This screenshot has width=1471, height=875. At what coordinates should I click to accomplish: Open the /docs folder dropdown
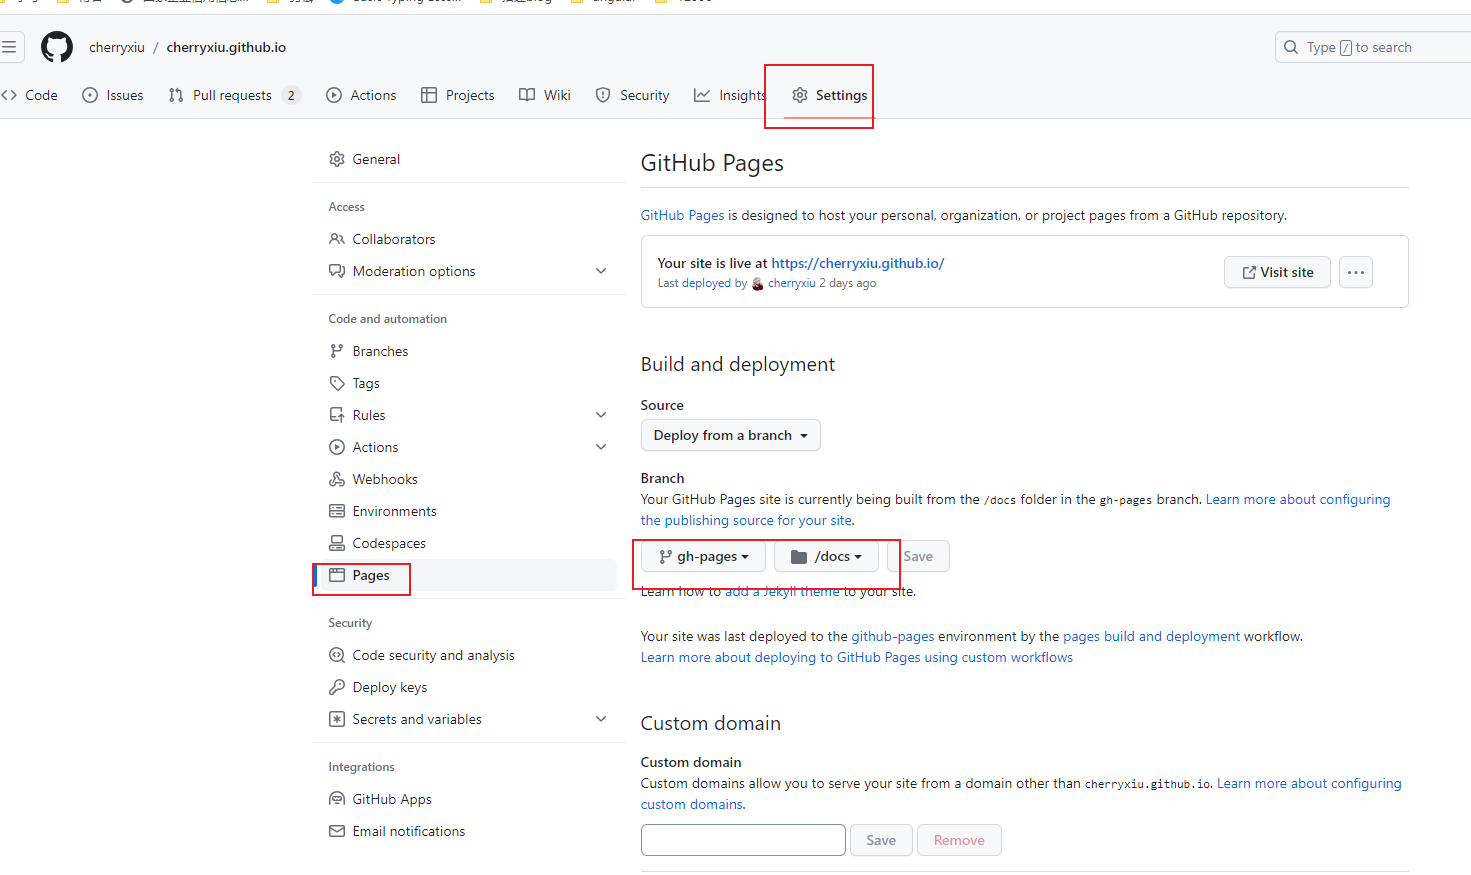click(x=826, y=556)
